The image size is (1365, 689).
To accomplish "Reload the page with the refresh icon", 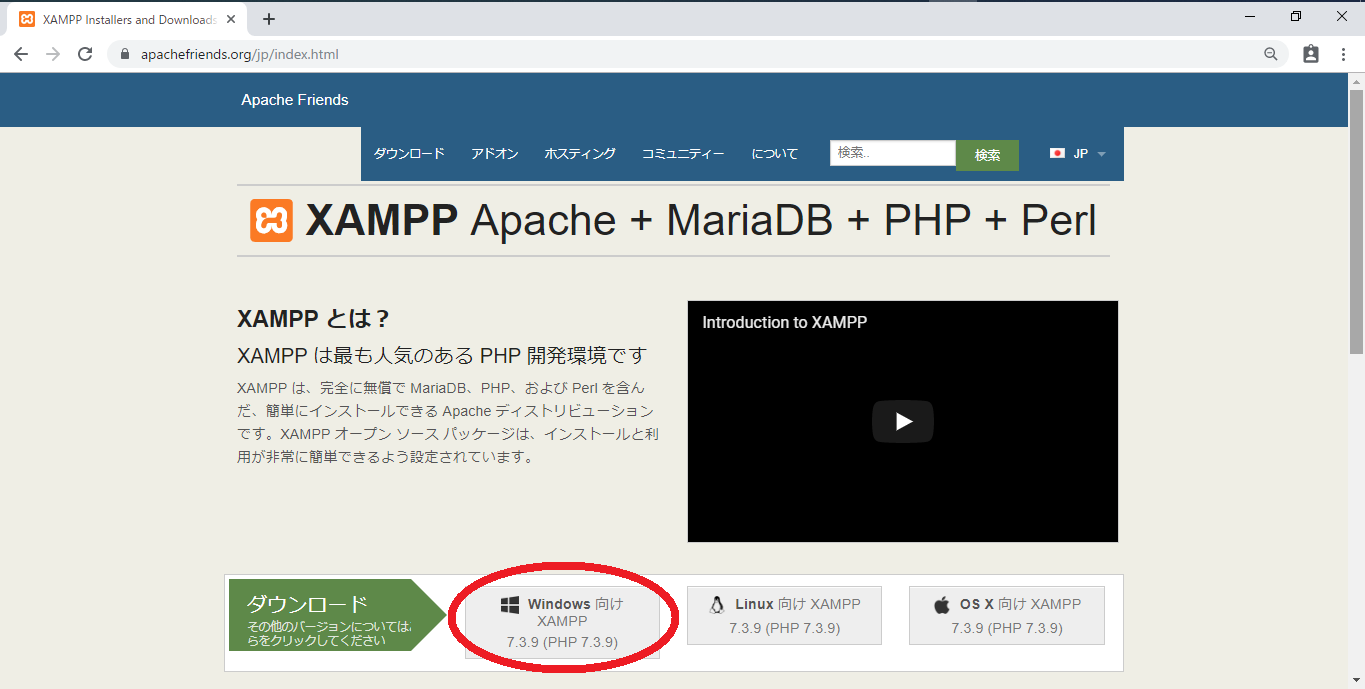I will tap(85, 54).
